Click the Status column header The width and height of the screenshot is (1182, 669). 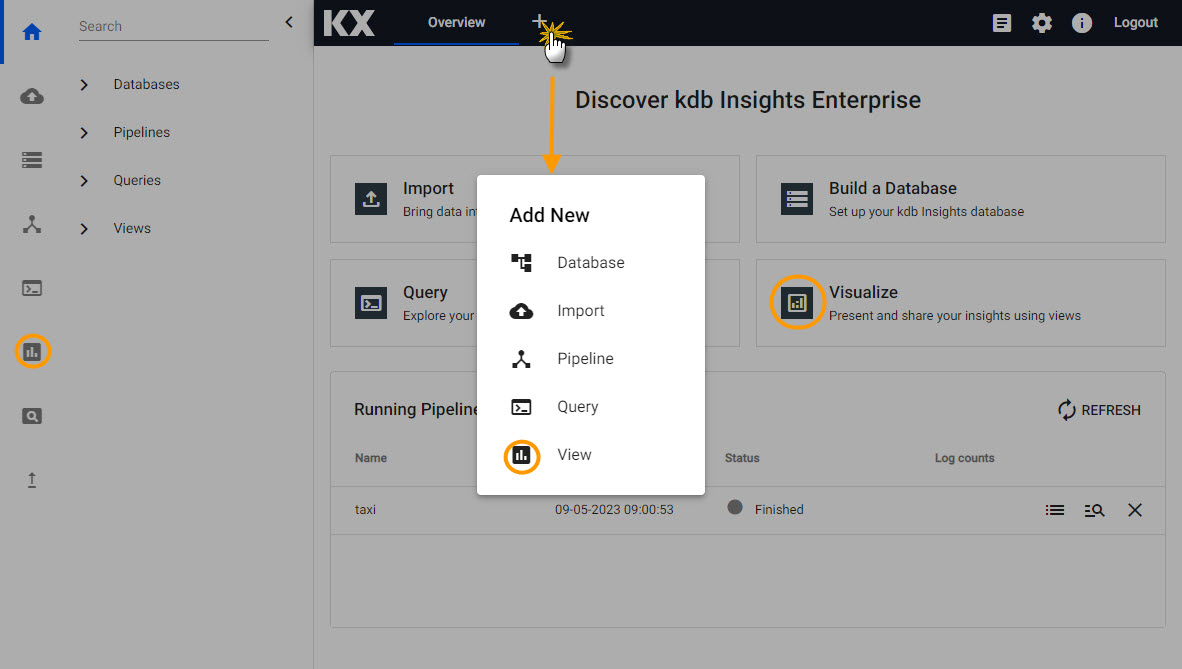click(x=742, y=458)
